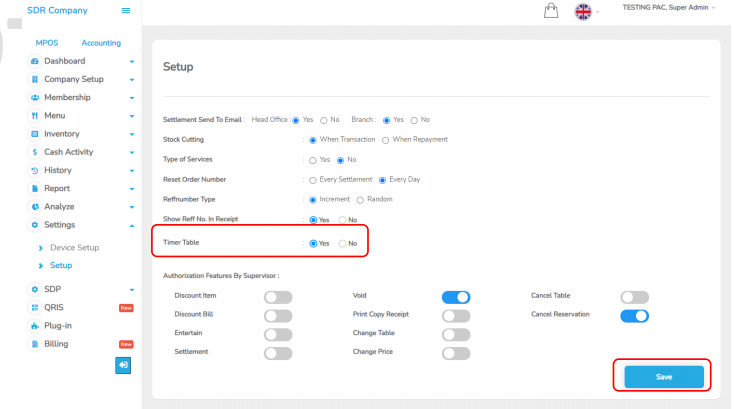Screen dimensions: 734x409
Task: Click the blue sidebar collapse arrow icon
Action: point(123,365)
